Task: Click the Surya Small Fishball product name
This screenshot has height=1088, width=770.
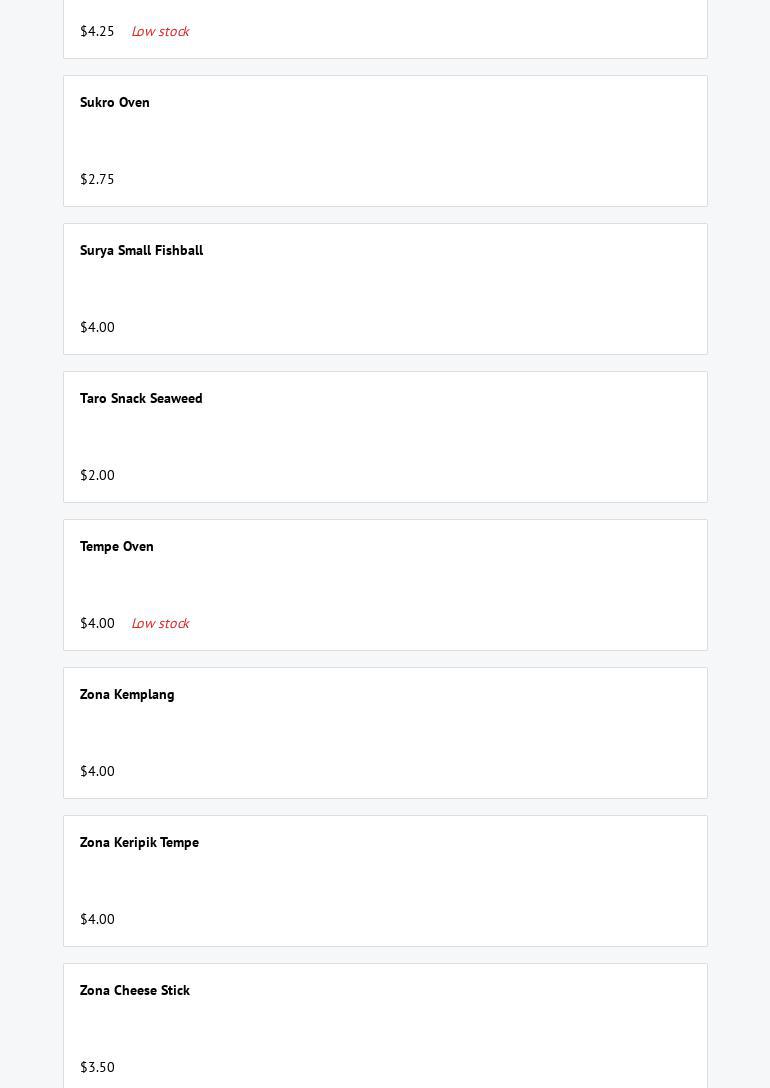Action: (141, 250)
